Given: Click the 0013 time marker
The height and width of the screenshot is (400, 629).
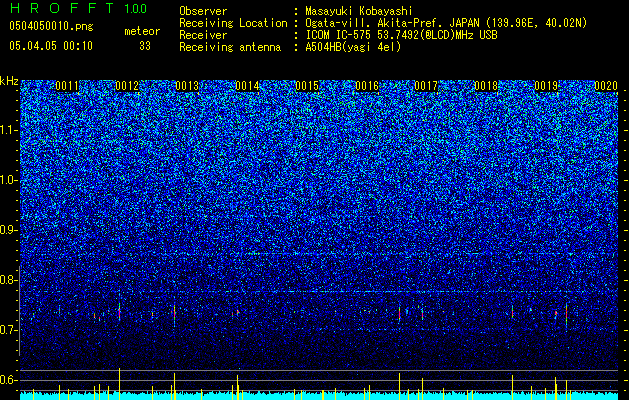Looking at the screenshot, I should (x=187, y=86).
